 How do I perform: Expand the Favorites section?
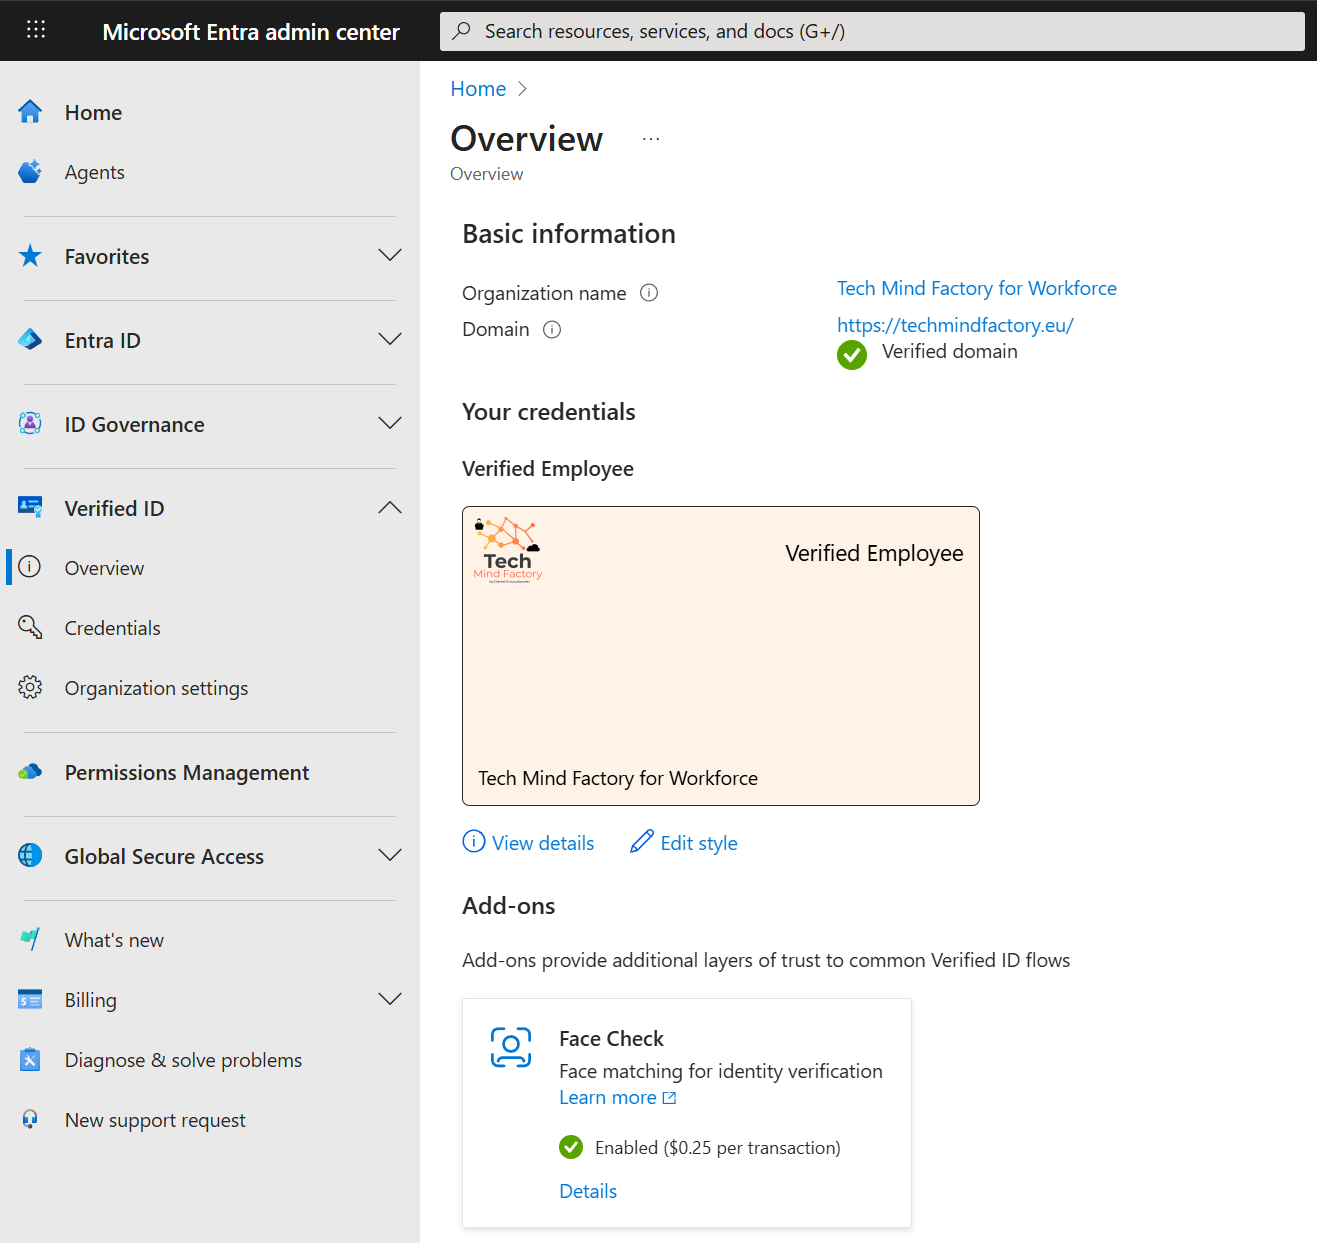pyautogui.click(x=389, y=256)
